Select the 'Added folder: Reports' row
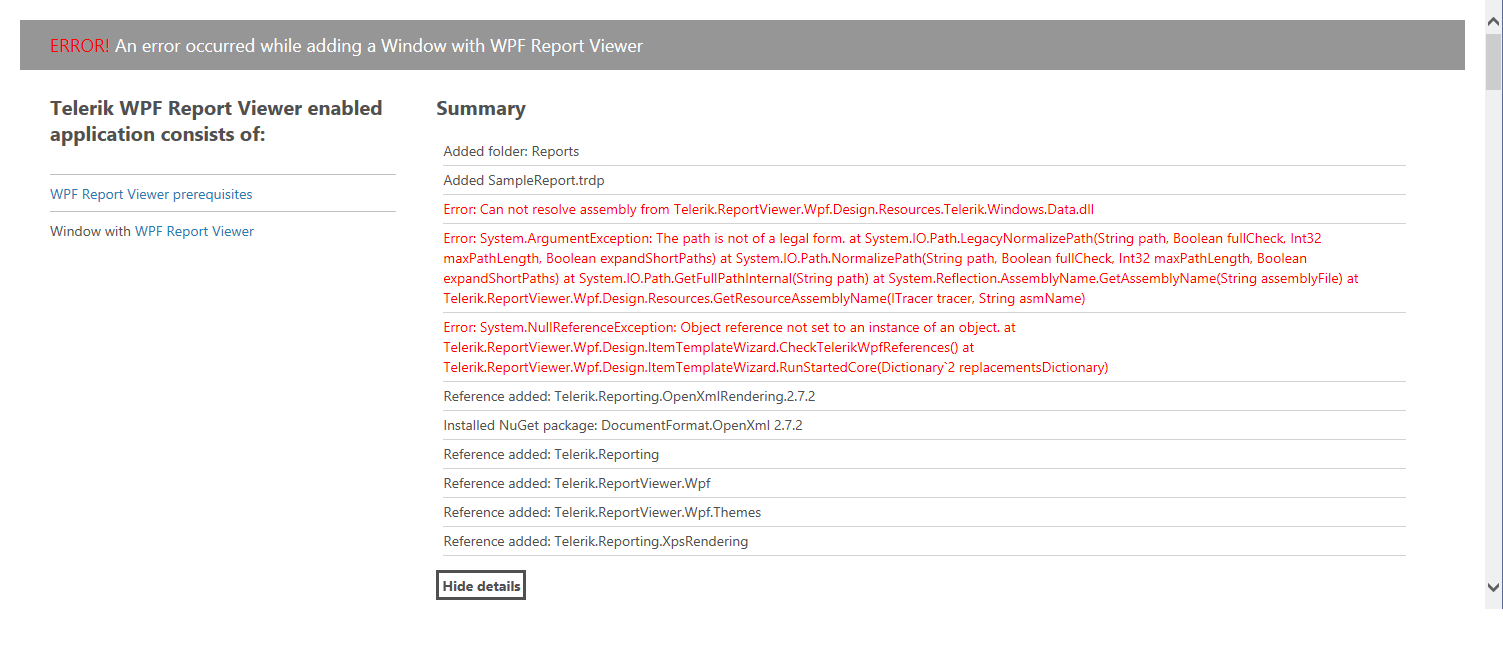The height and width of the screenshot is (648, 1503). [511, 151]
